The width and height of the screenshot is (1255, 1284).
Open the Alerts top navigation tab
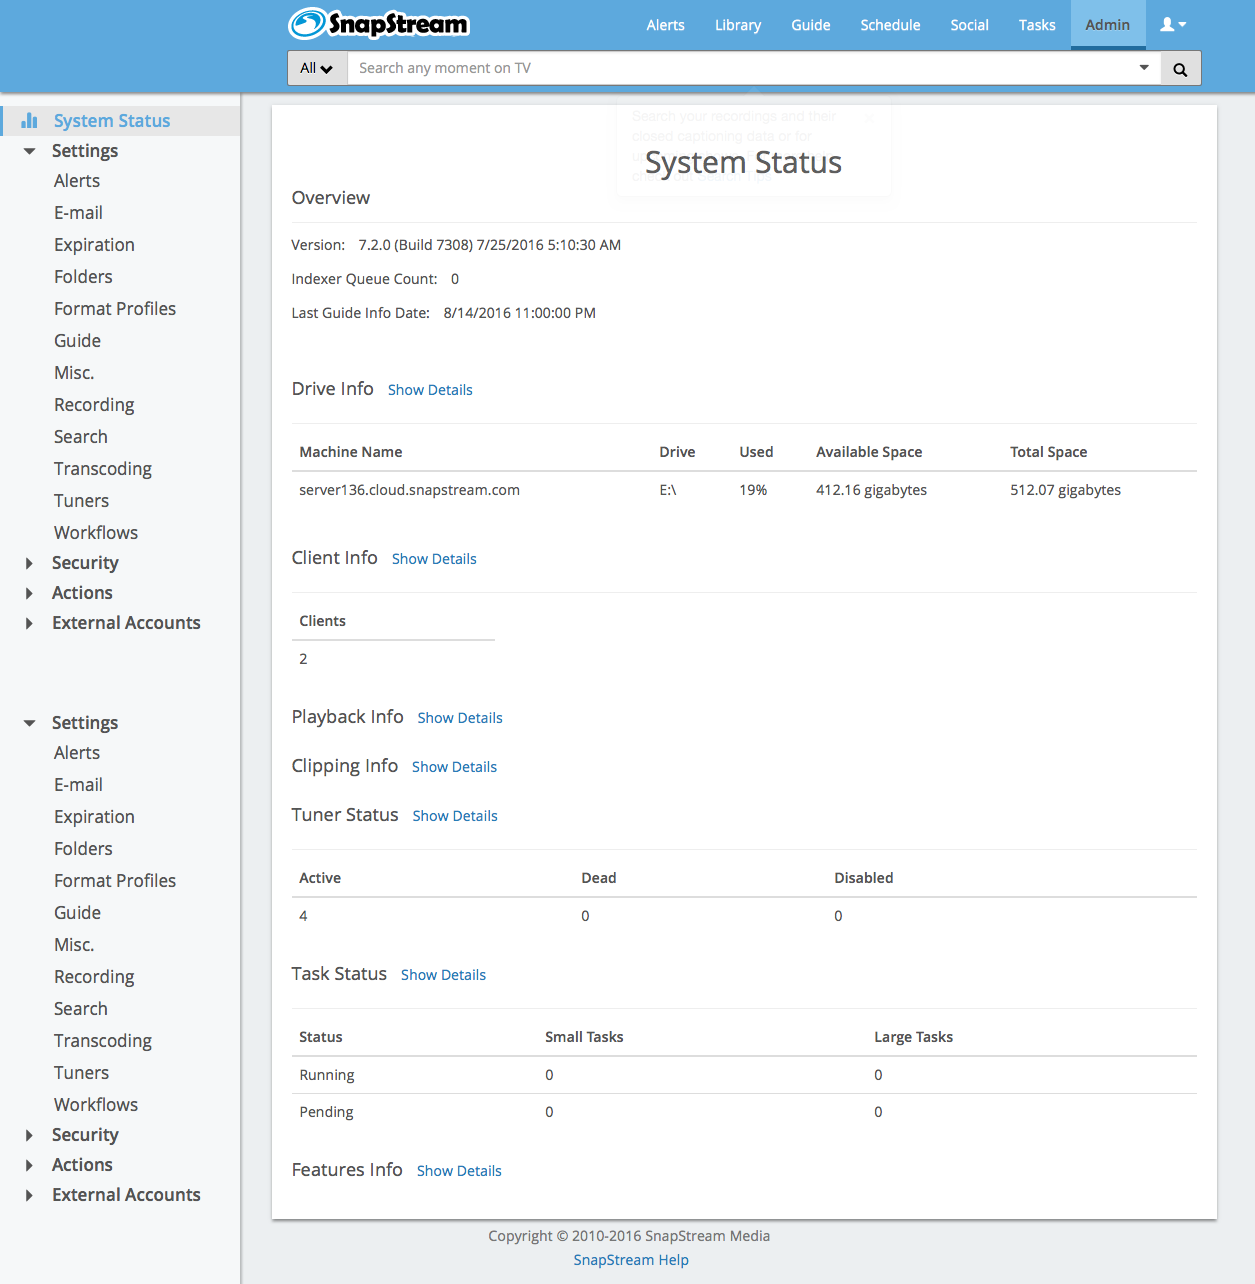(666, 25)
